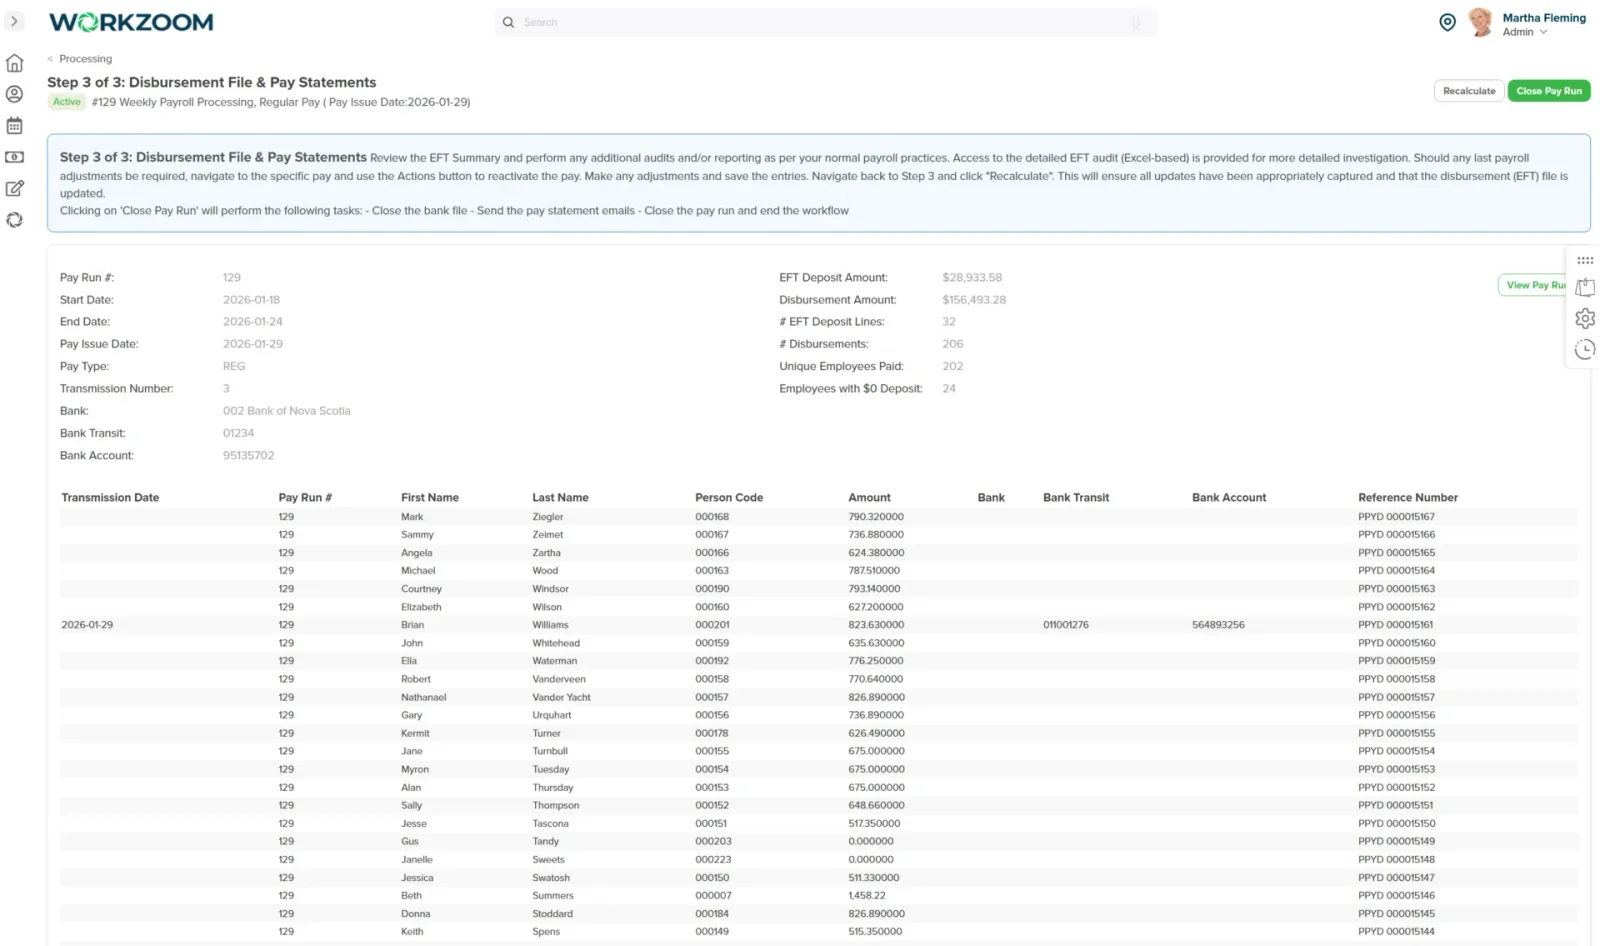Select reference PPYD 000015166

click(x=1396, y=535)
